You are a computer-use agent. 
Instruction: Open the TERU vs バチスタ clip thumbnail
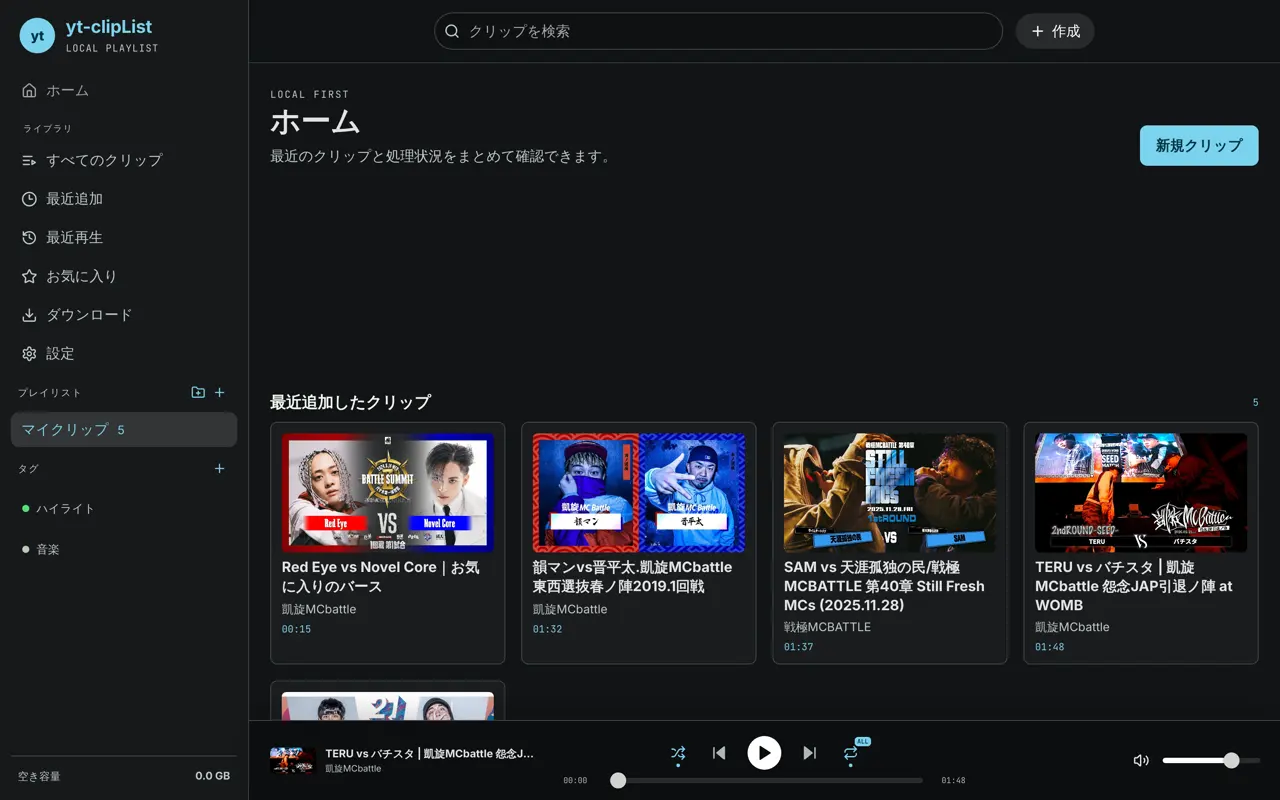(x=1141, y=493)
